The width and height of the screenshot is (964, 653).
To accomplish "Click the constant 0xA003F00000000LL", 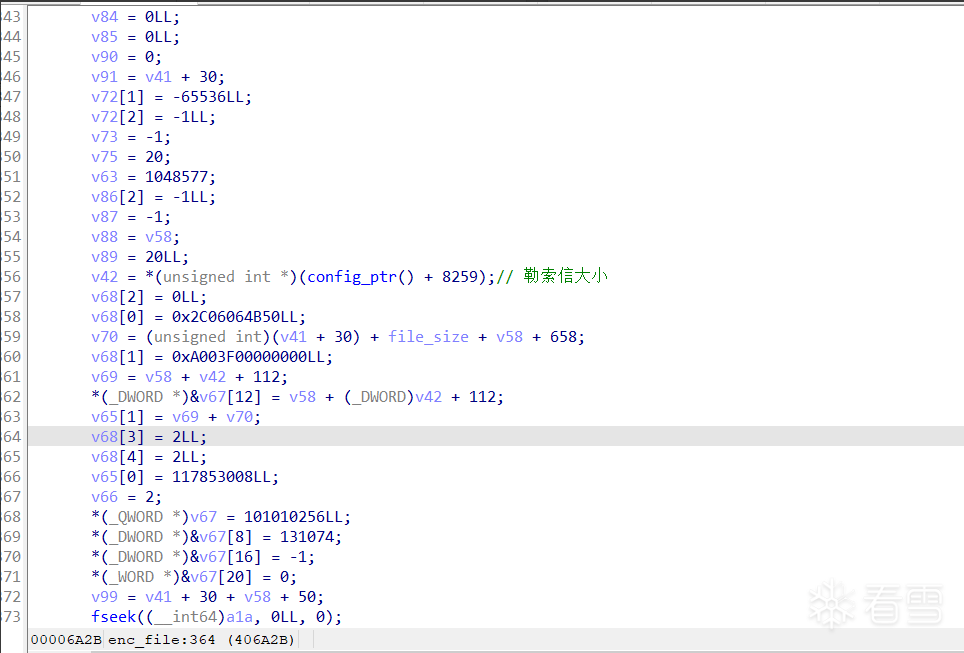I will [x=248, y=357].
